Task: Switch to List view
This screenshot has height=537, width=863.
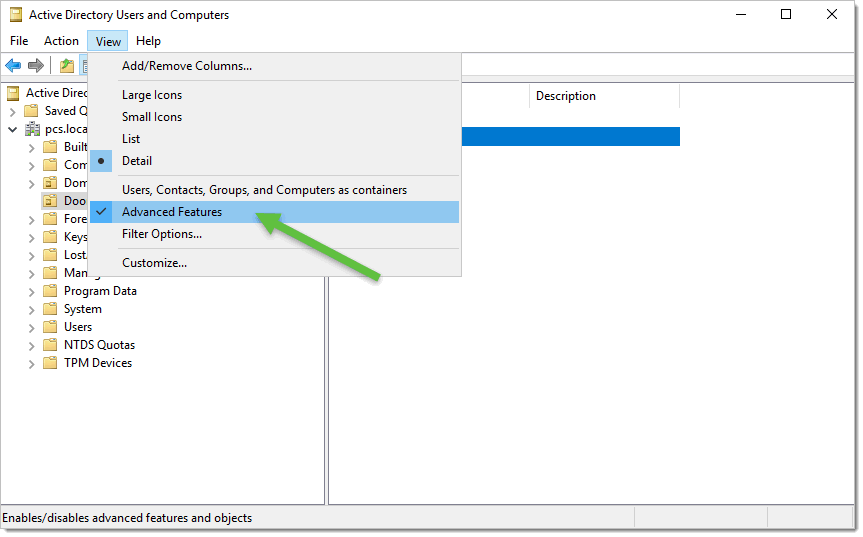Action: point(274,139)
